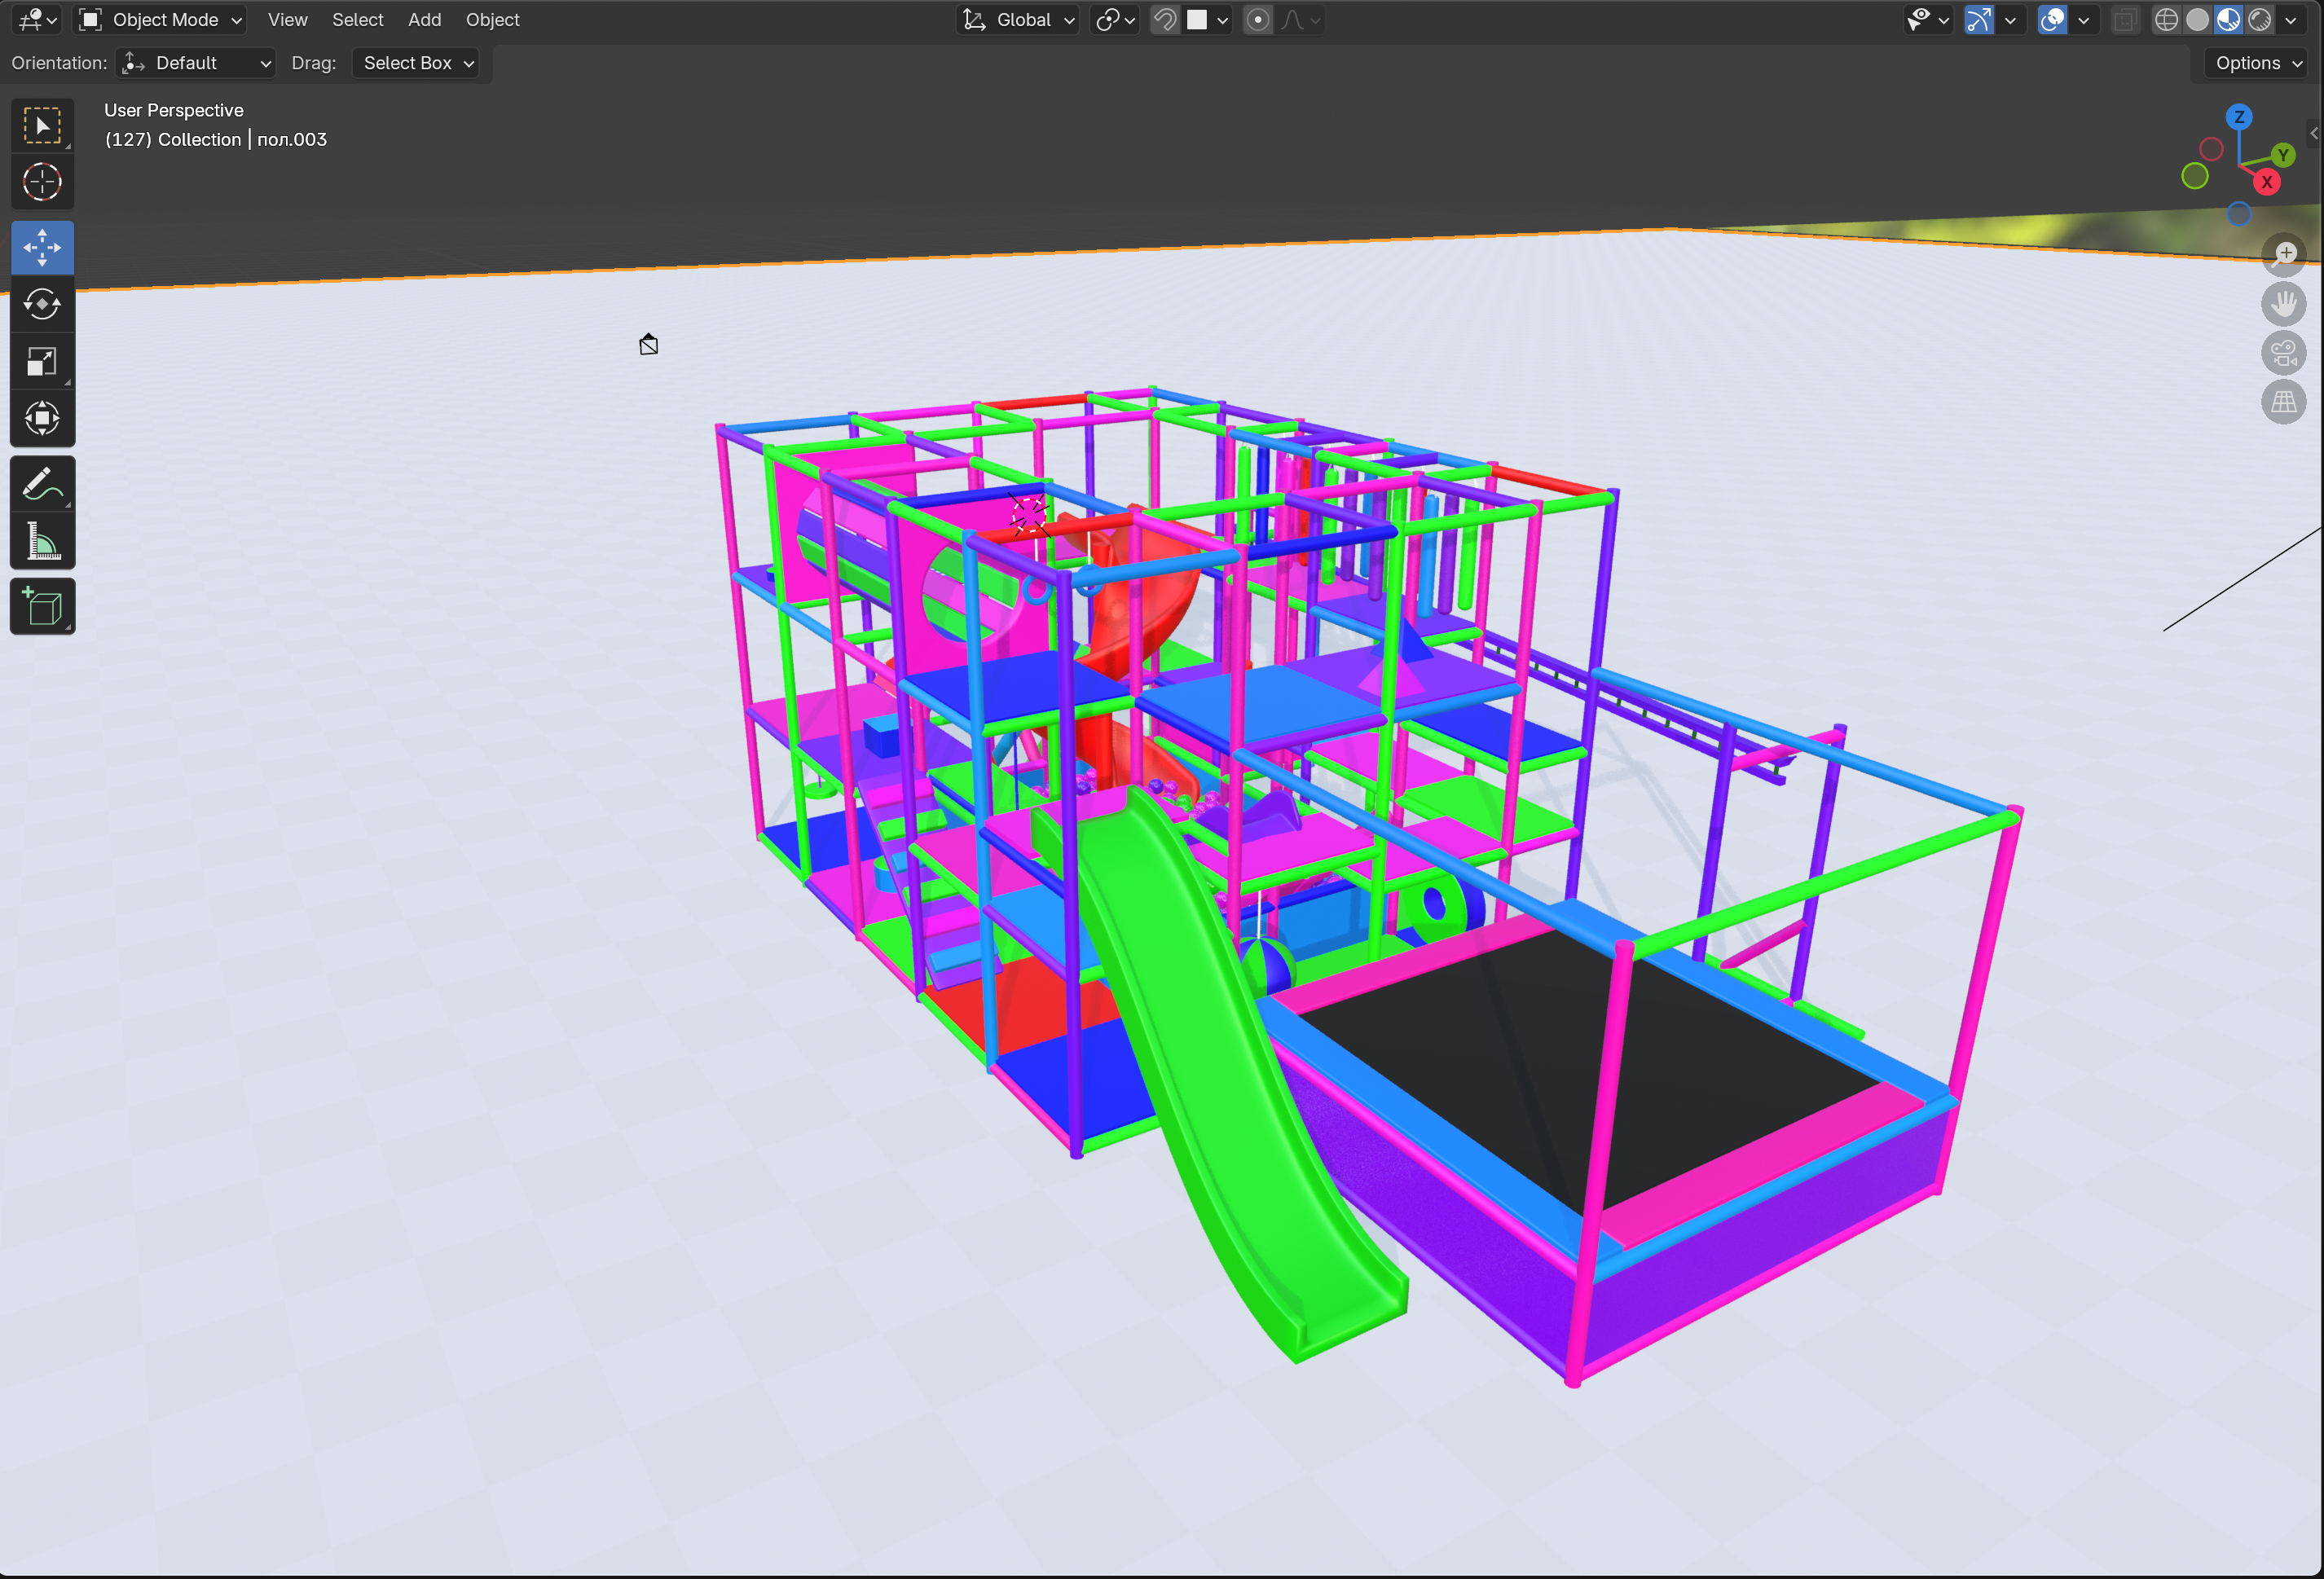Viewport: 2324px width, 1579px height.
Task: Expand the Select Box drag dropdown
Action: (416, 63)
